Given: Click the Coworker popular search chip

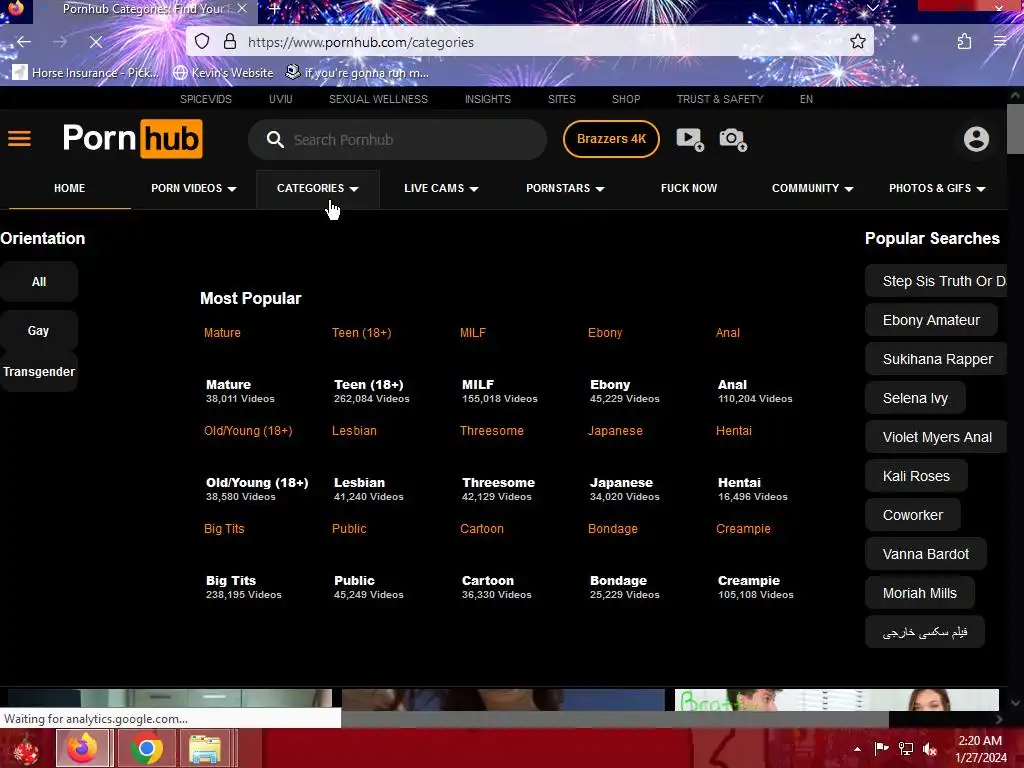Looking at the screenshot, I should tap(912, 515).
